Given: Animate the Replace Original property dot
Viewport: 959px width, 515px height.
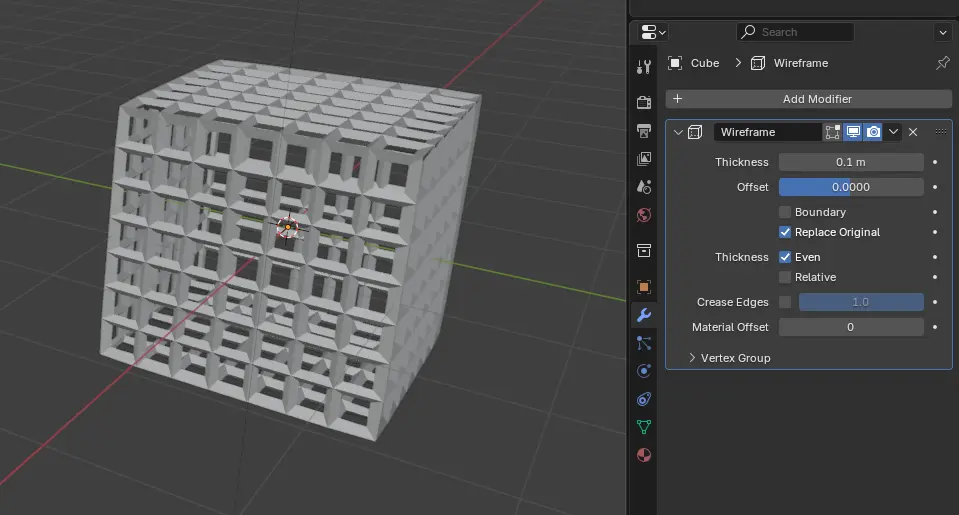Looking at the screenshot, I should click(935, 232).
